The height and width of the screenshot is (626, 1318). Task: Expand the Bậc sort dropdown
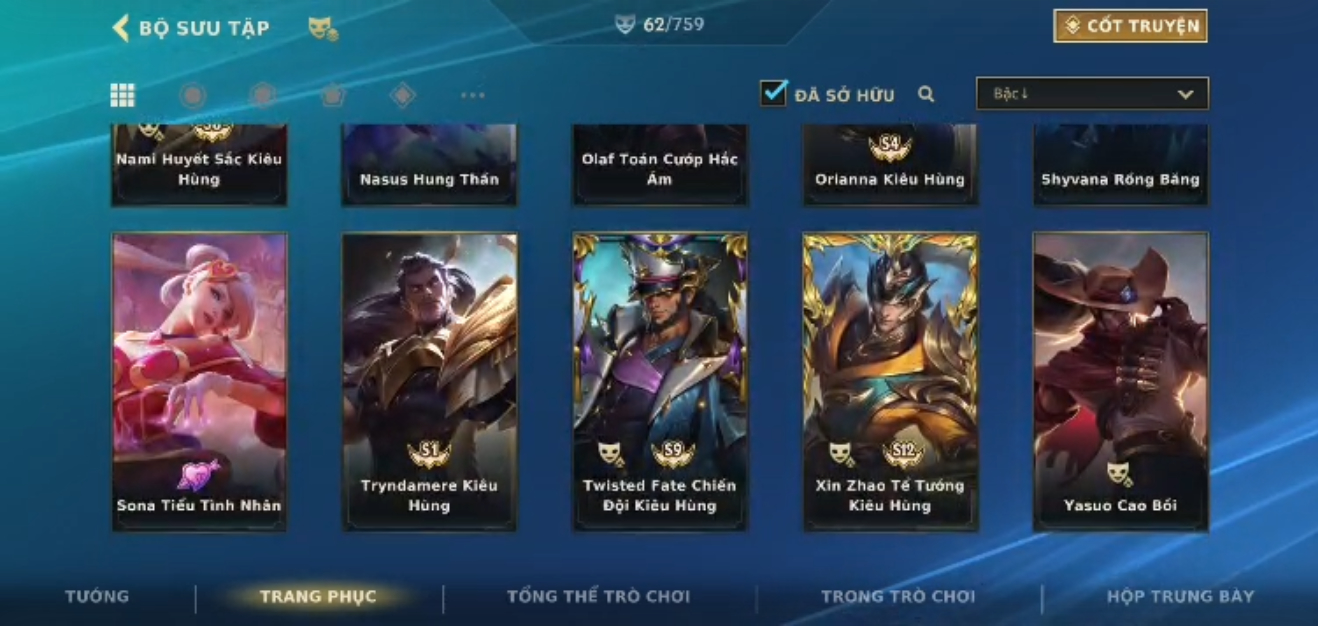pyautogui.click(x=1092, y=94)
